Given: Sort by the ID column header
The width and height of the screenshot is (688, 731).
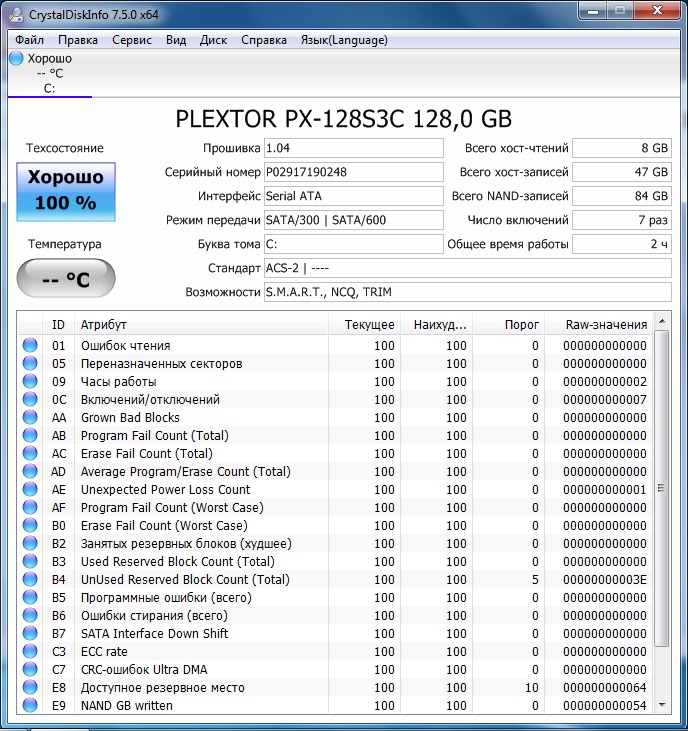Looking at the screenshot, I should click(x=58, y=324).
